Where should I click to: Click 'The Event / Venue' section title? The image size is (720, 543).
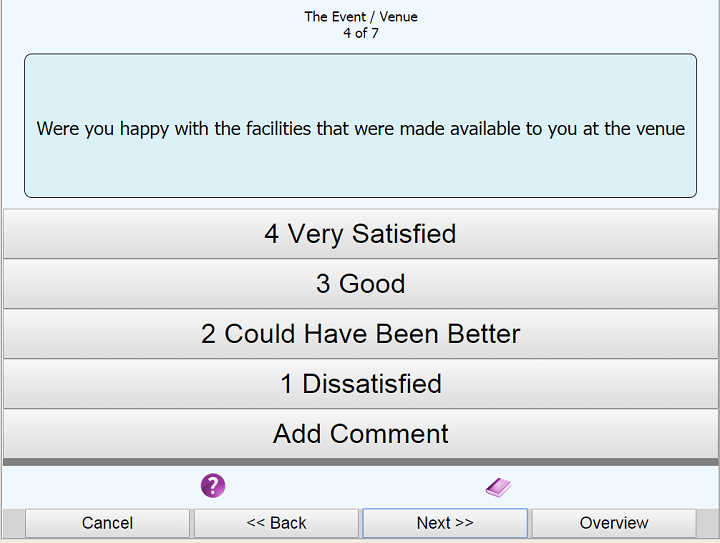pyautogui.click(x=360, y=16)
